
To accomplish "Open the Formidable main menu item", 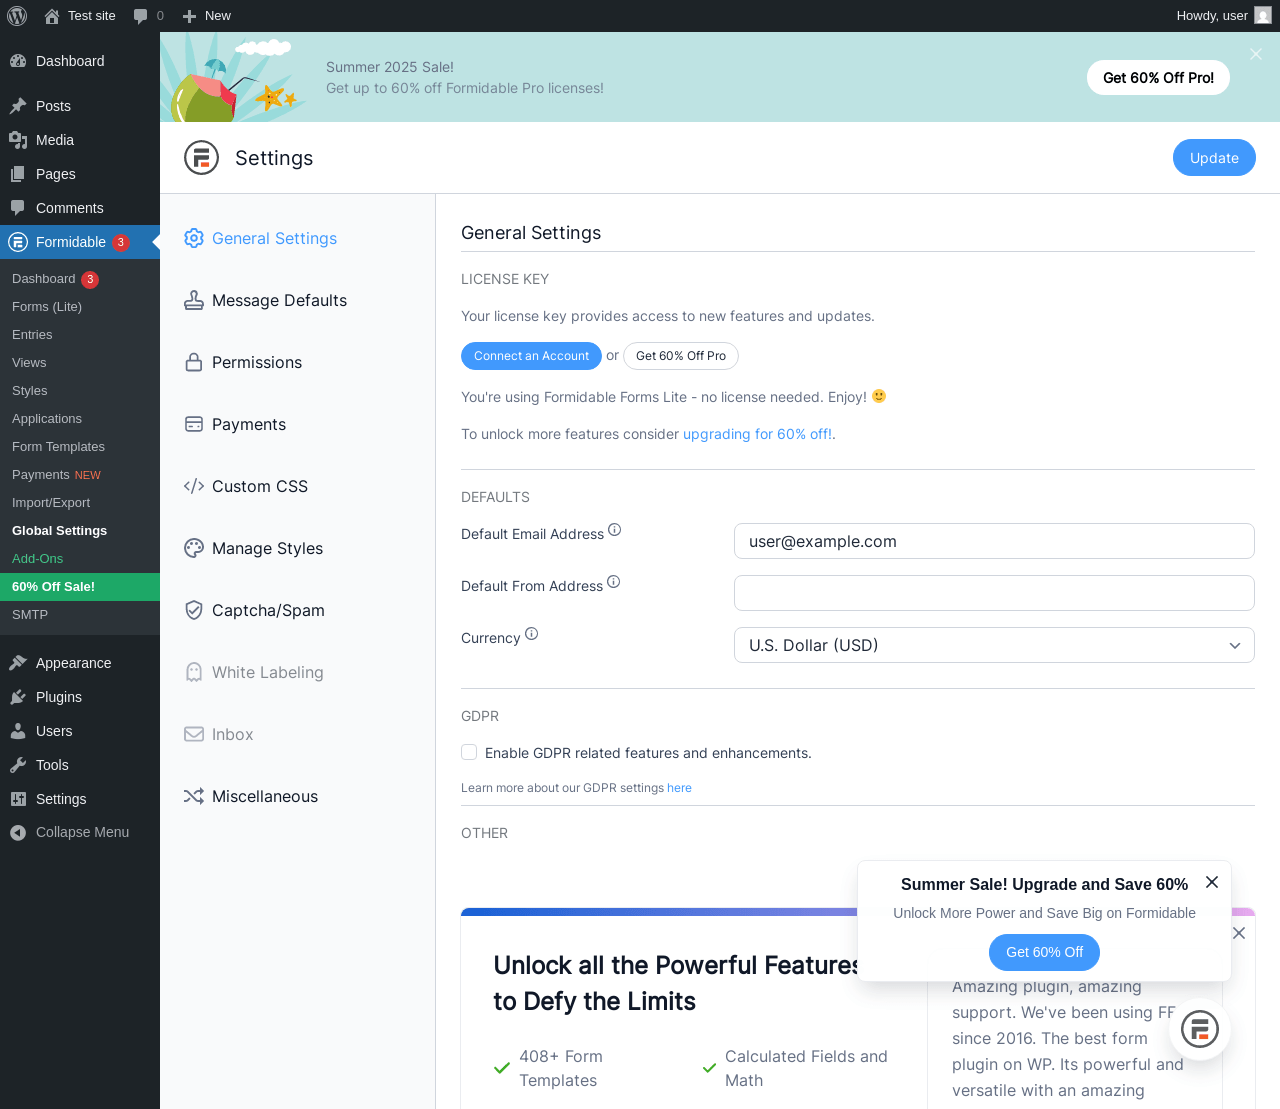I will pos(80,242).
